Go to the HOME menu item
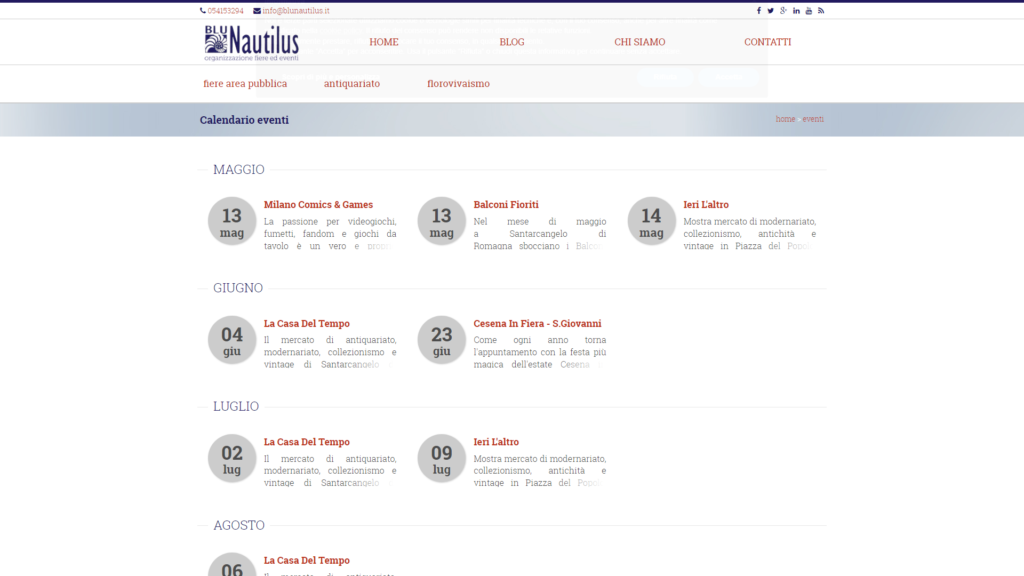This screenshot has width=1024, height=576. [x=384, y=42]
